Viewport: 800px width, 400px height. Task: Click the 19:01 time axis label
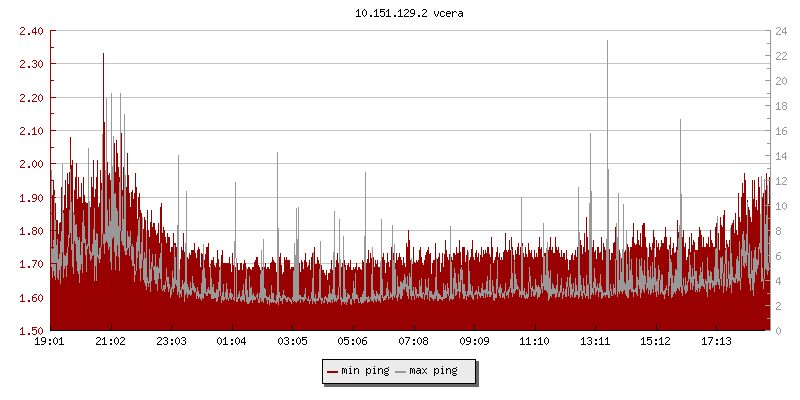50,342
